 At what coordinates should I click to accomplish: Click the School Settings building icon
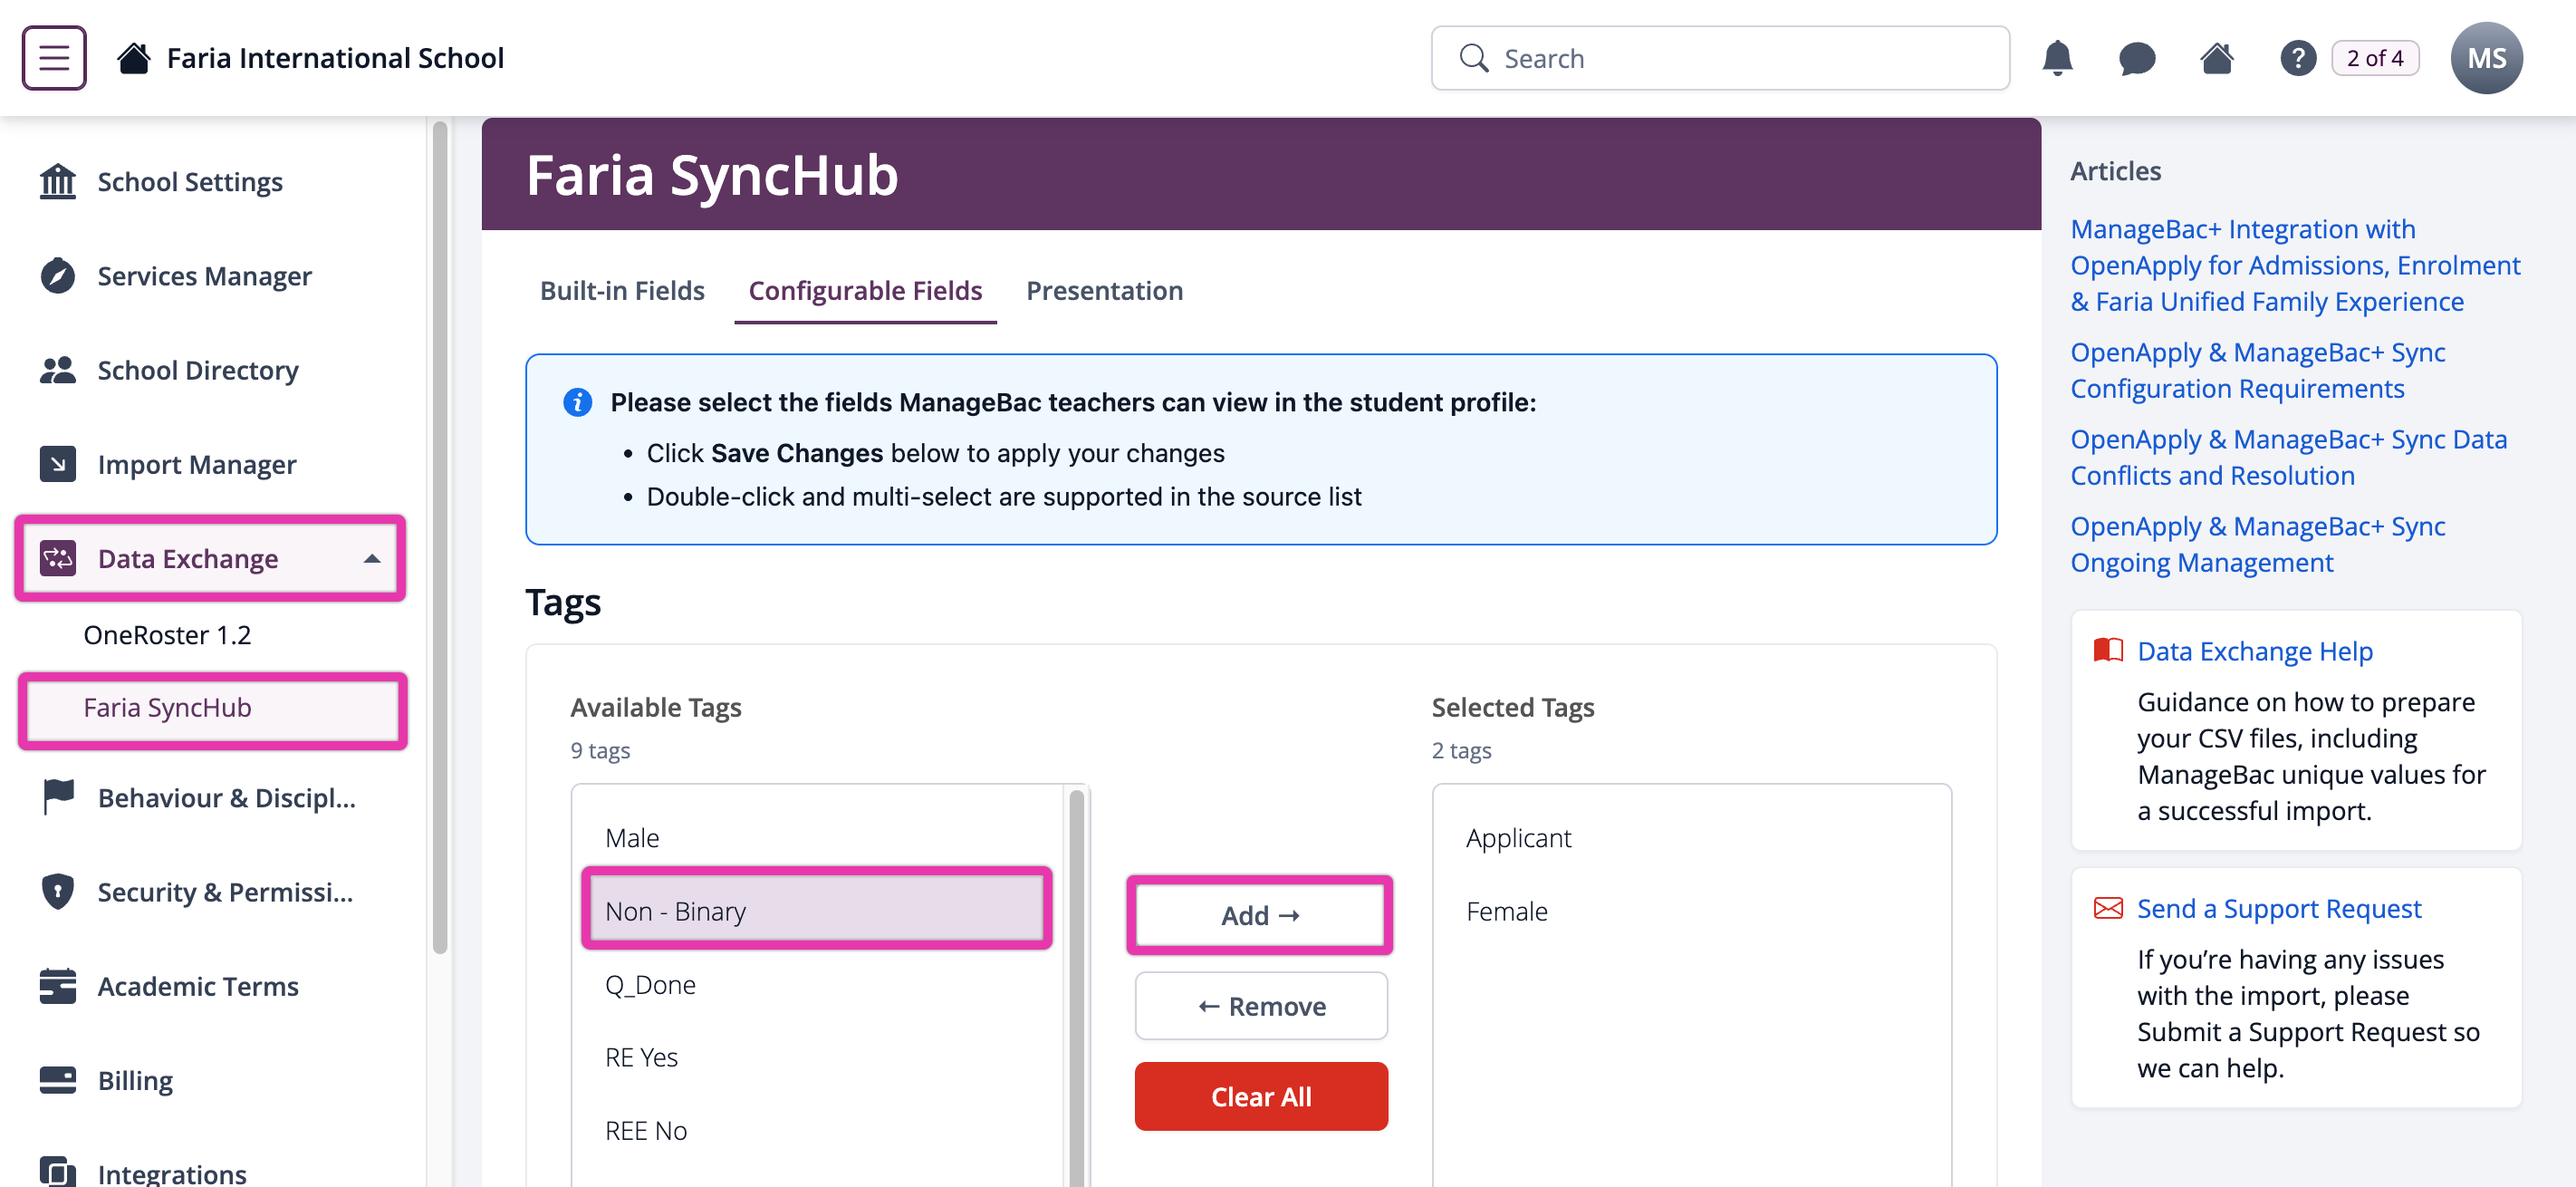click(x=57, y=182)
